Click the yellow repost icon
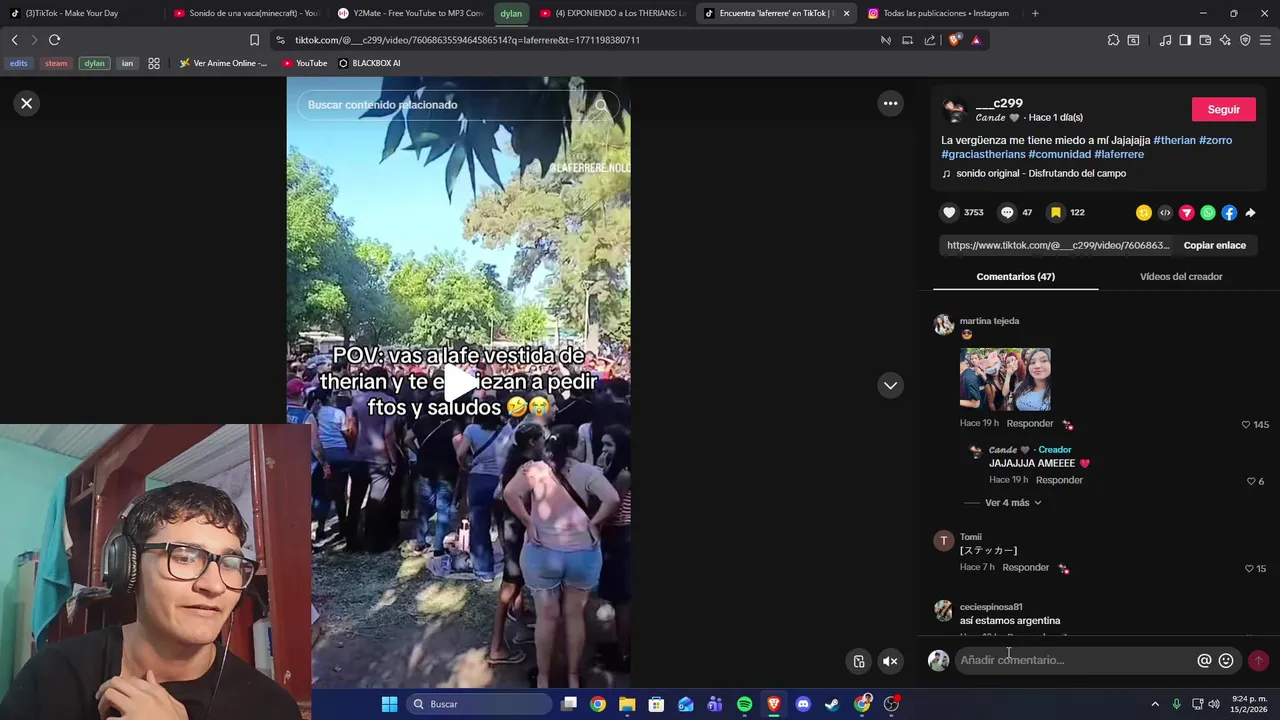The image size is (1280, 720). click(1144, 212)
